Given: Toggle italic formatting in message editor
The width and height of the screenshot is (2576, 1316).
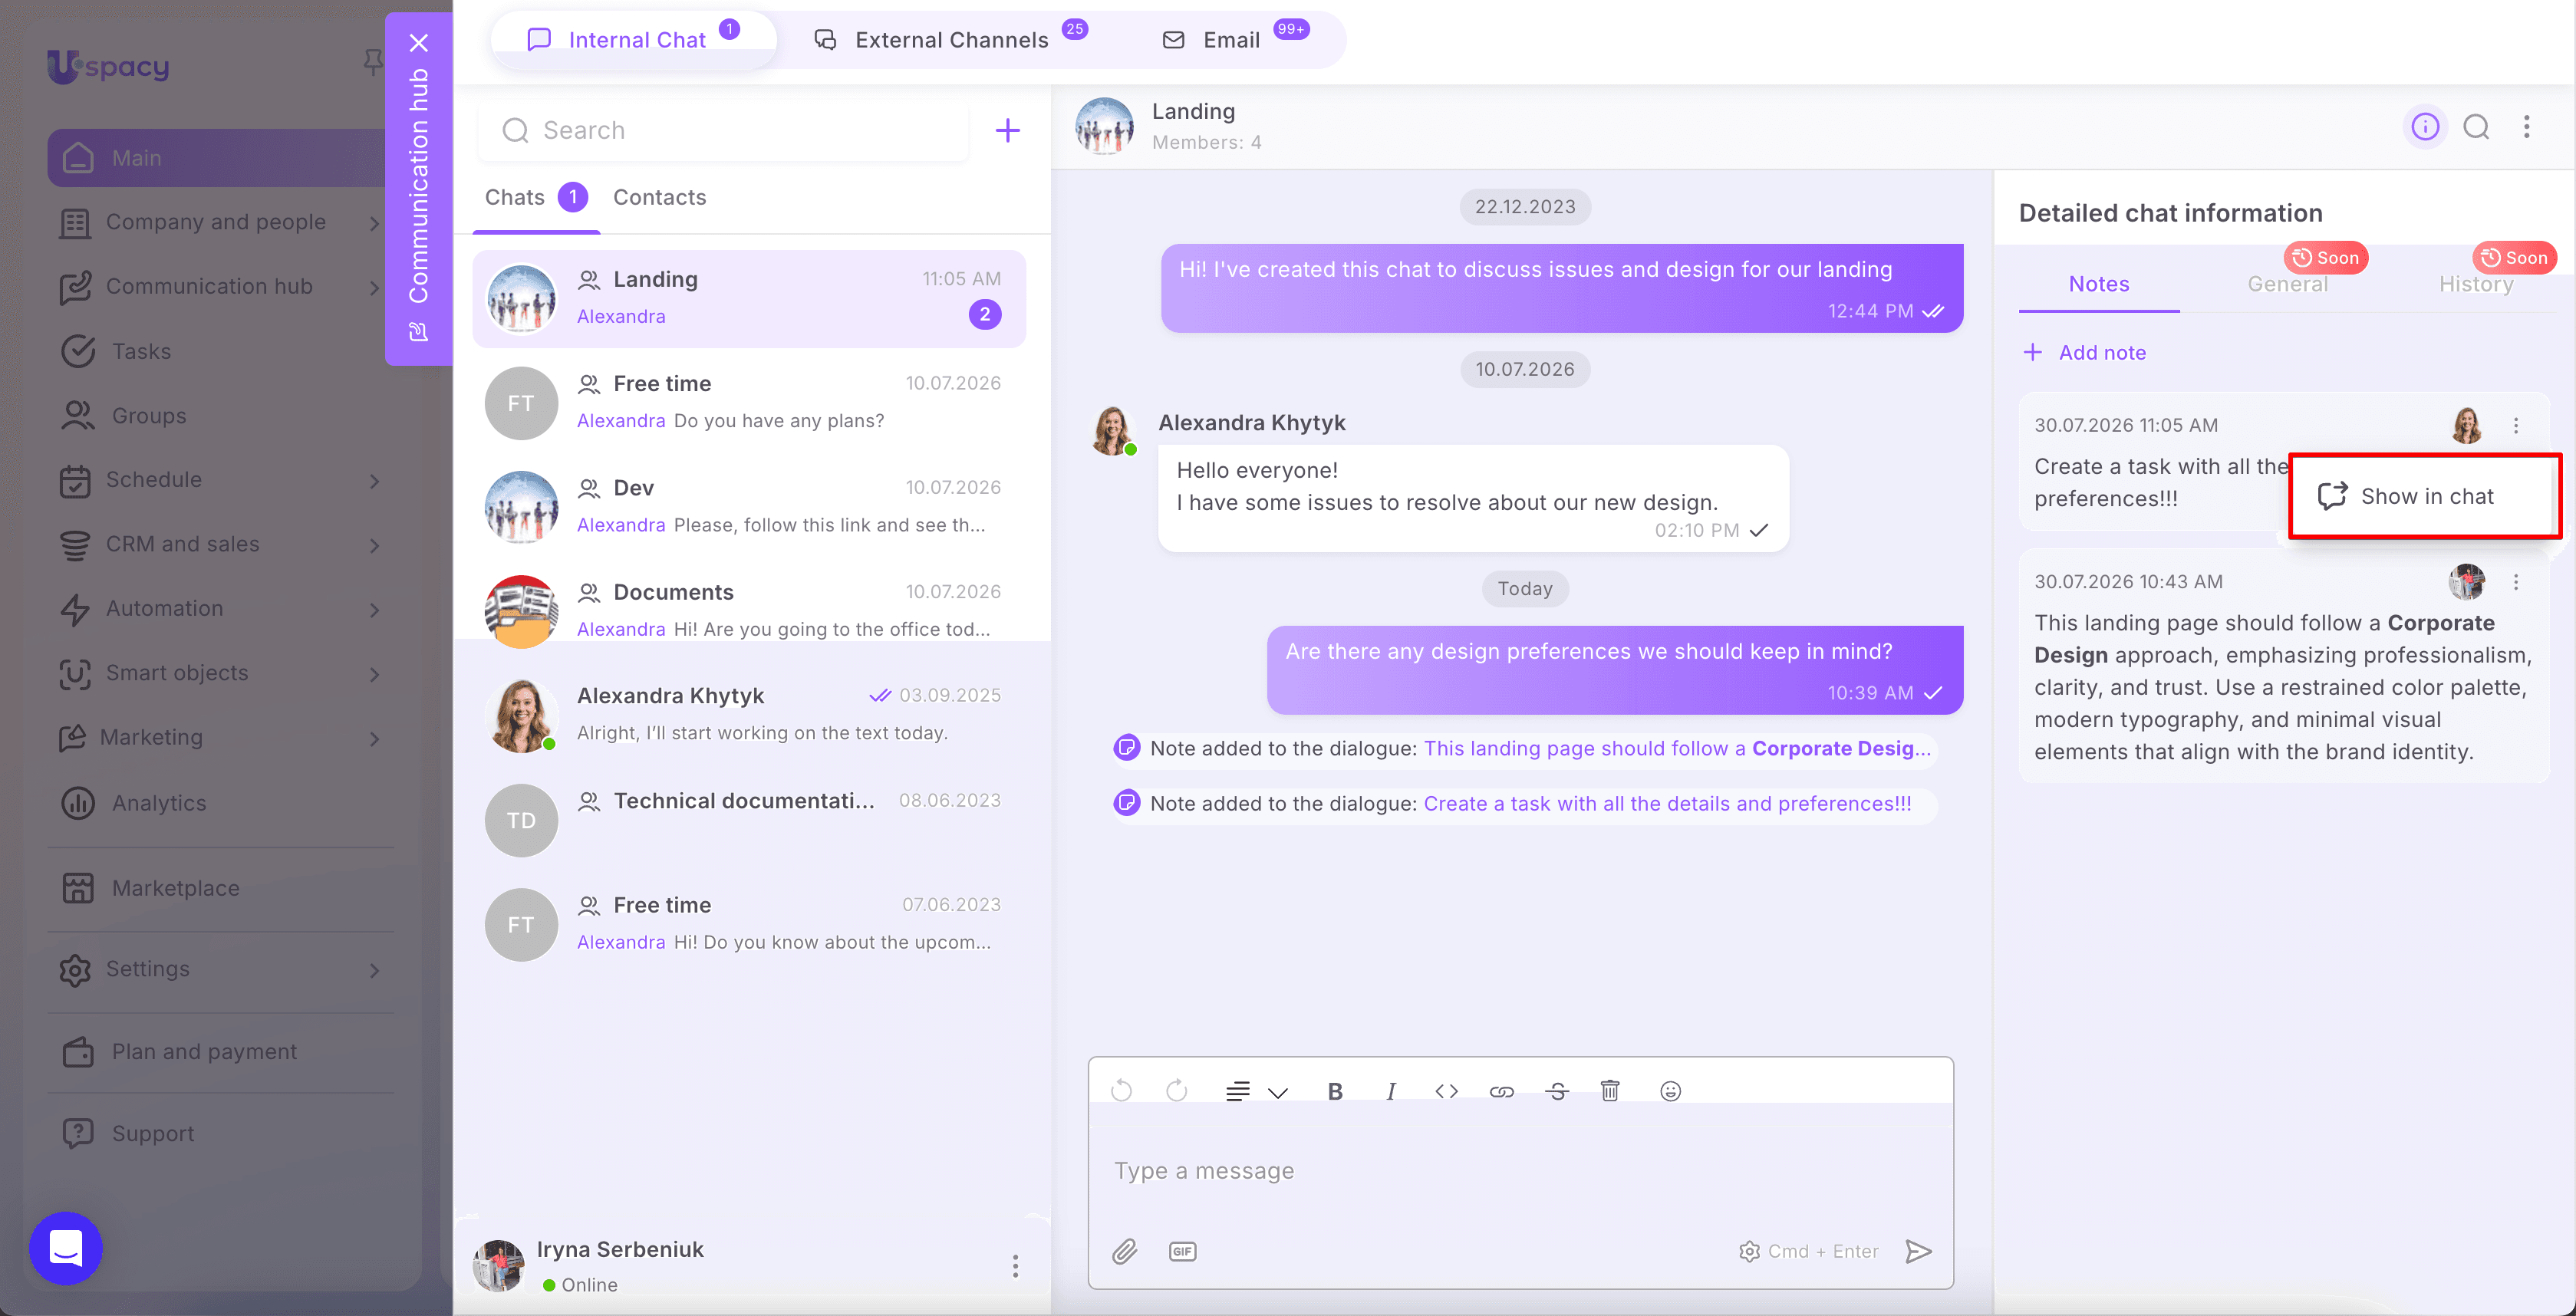Looking at the screenshot, I should (x=1390, y=1091).
